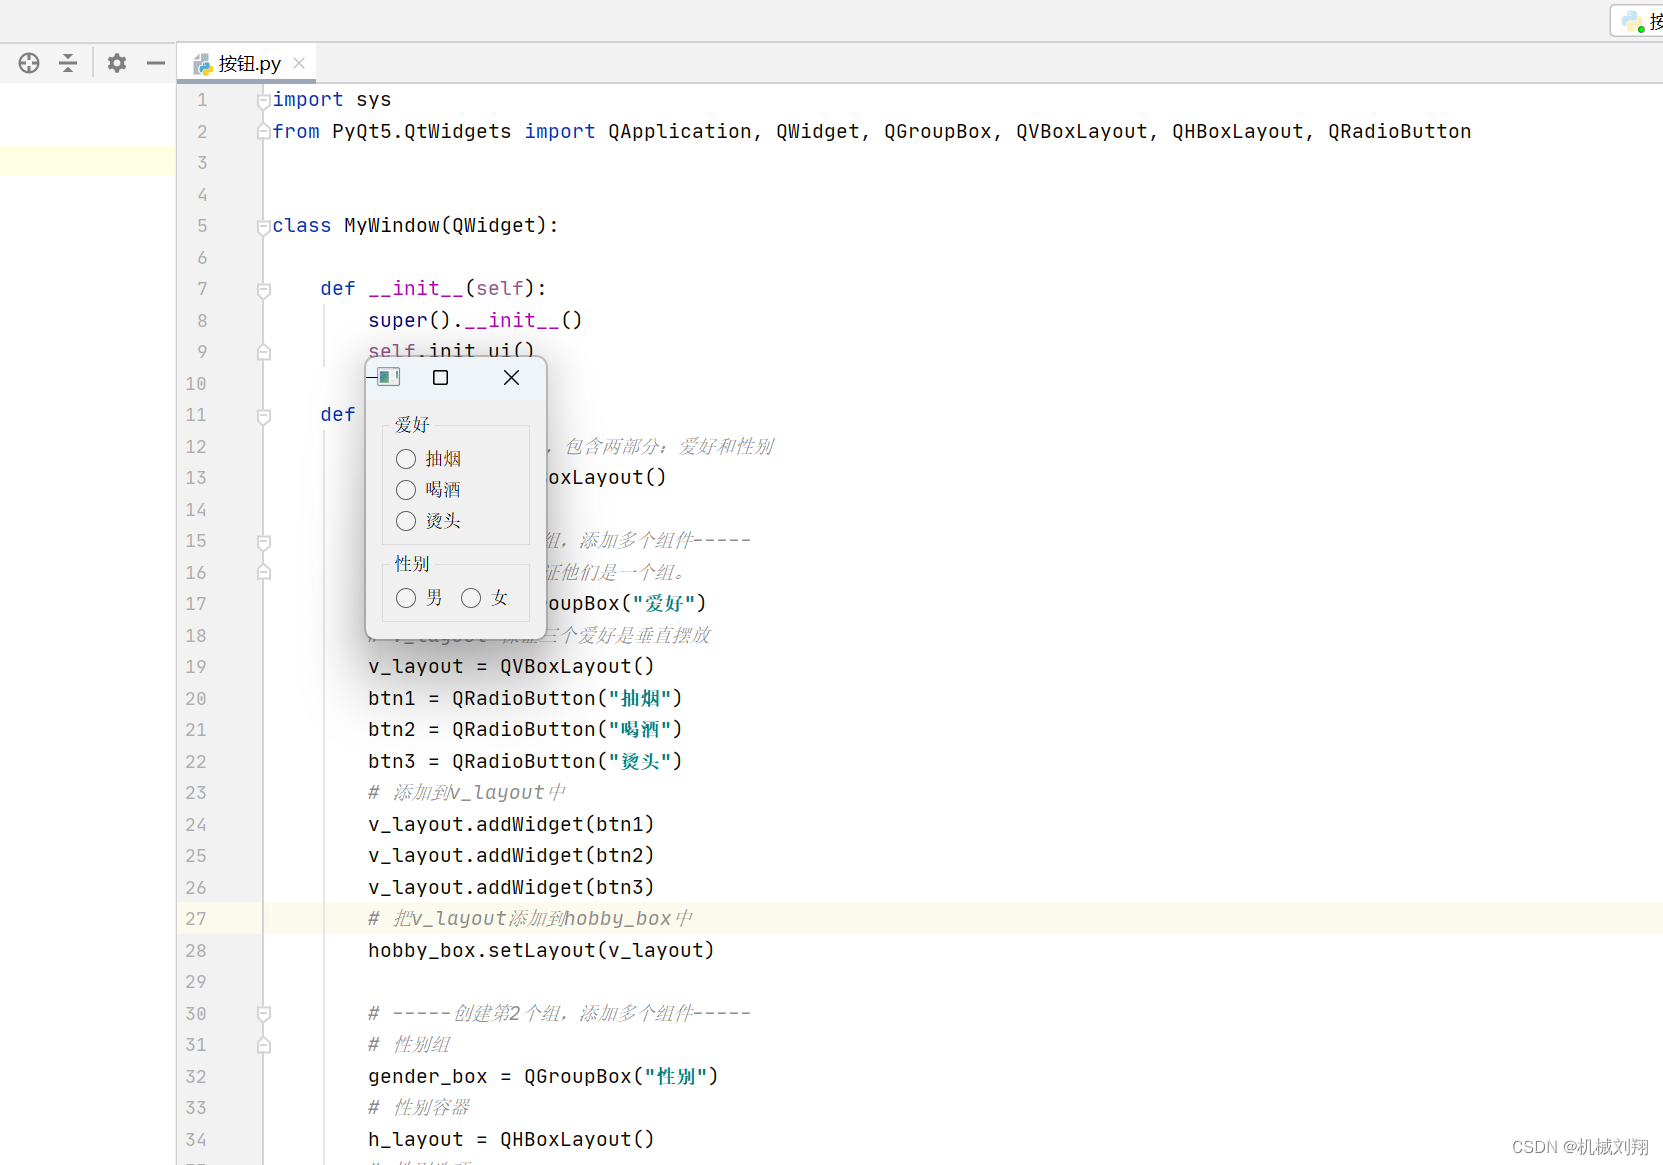1663x1165 pixels.
Task: Close the 按钮.py tab with its X
Action: coord(298,62)
